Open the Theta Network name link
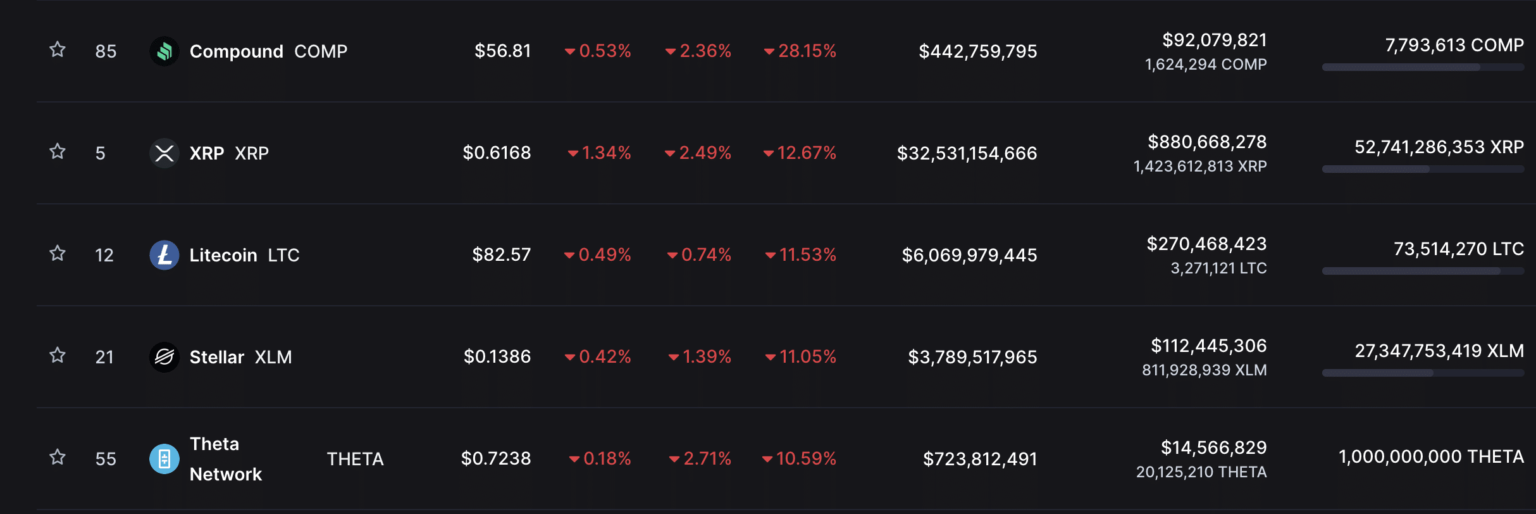The height and width of the screenshot is (514, 1536). pyautogui.click(x=225, y=459)
